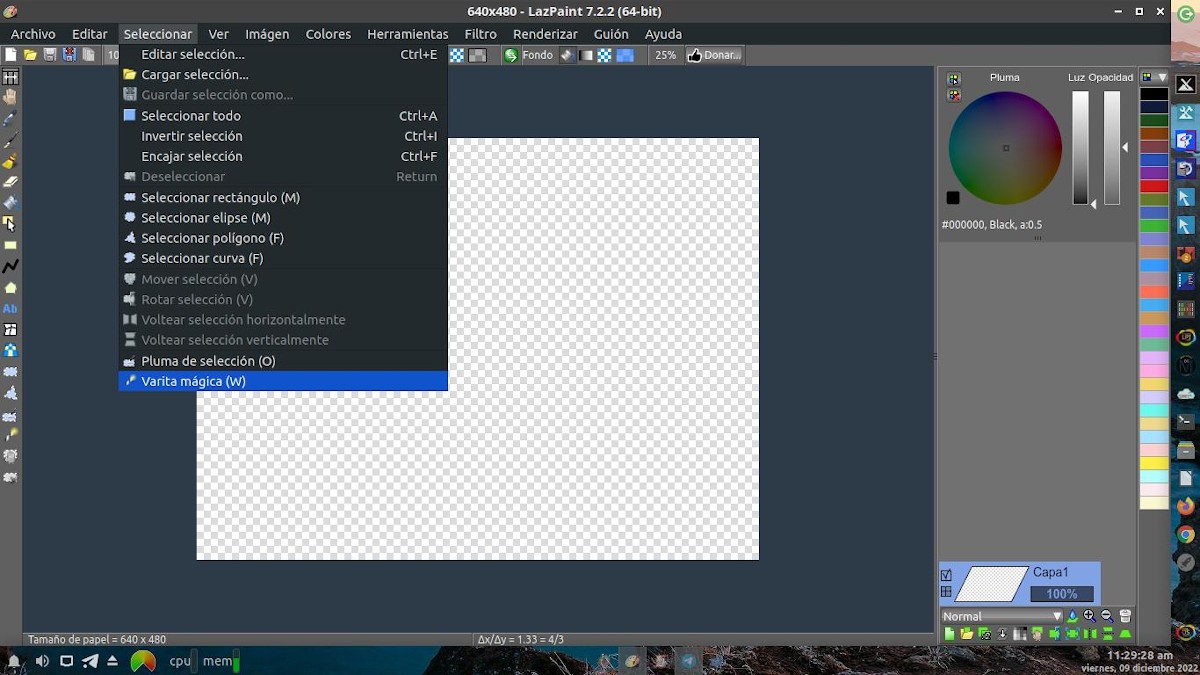Select the black polyline tool
Image resolution: width=1200 pixels, height=675 pixels.
click(11, 266)
